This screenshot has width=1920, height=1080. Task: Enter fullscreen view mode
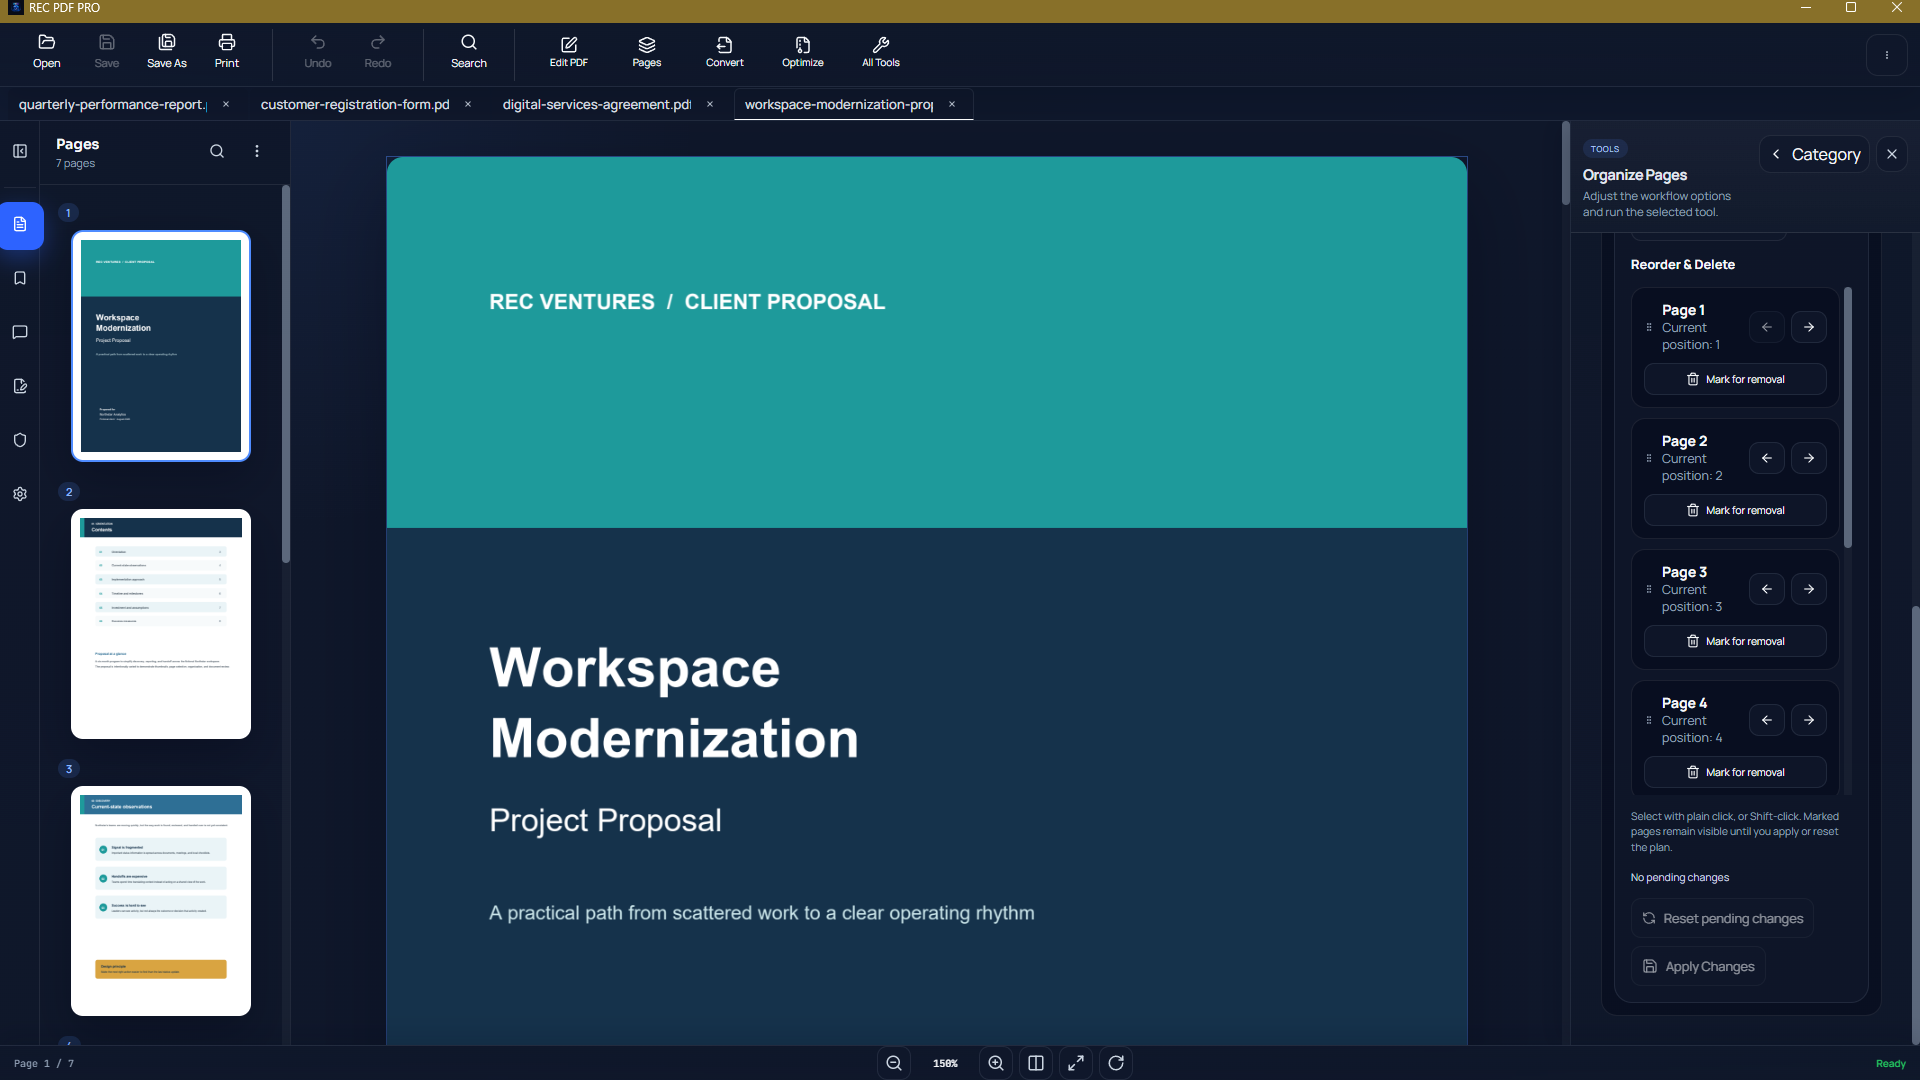coord(1076,1063)
